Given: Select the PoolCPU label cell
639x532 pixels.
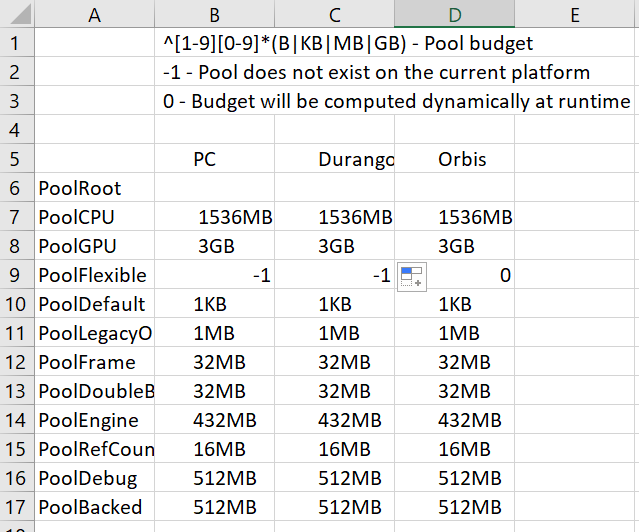Looking at the screenshot, I should [x=95, y=216].
